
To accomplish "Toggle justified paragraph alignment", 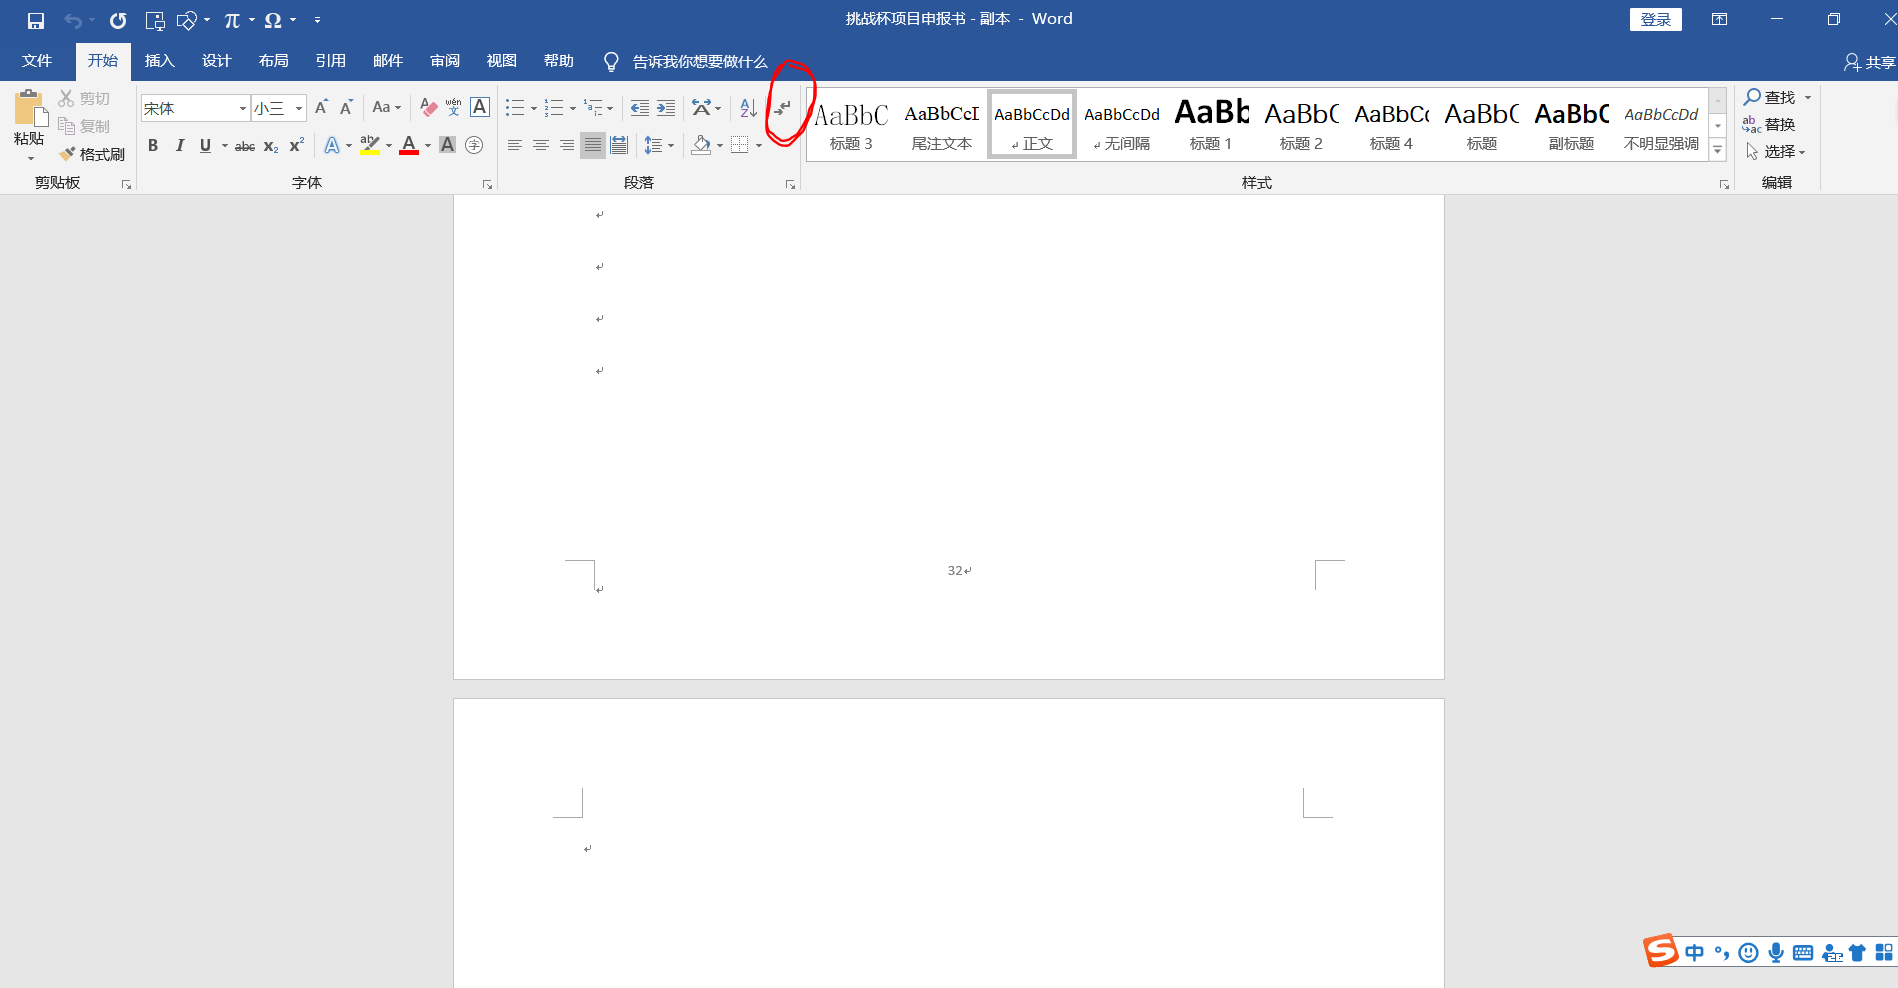I will [x=593, y=145].
